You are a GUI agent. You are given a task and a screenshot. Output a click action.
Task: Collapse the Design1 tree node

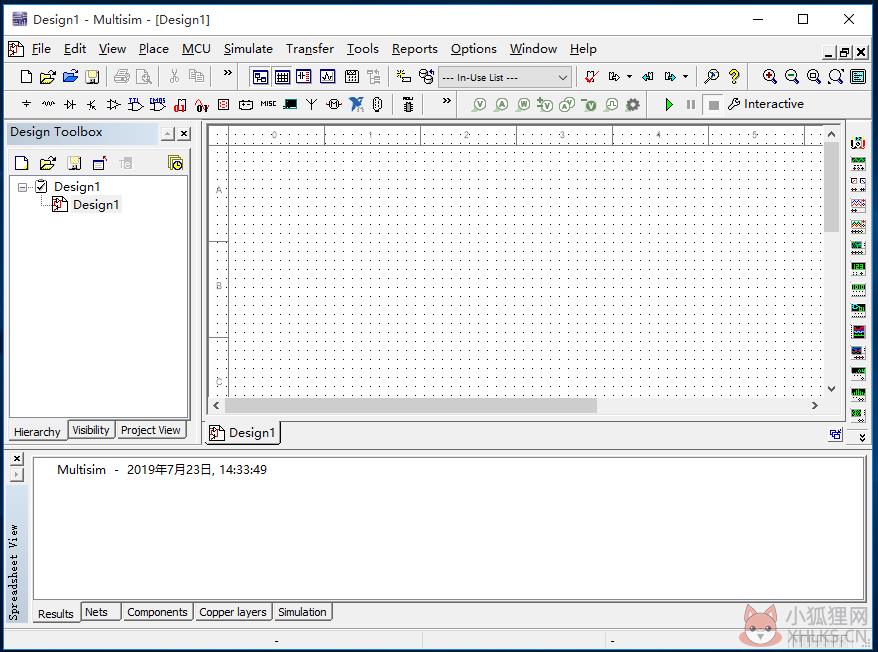pos(22,187)
